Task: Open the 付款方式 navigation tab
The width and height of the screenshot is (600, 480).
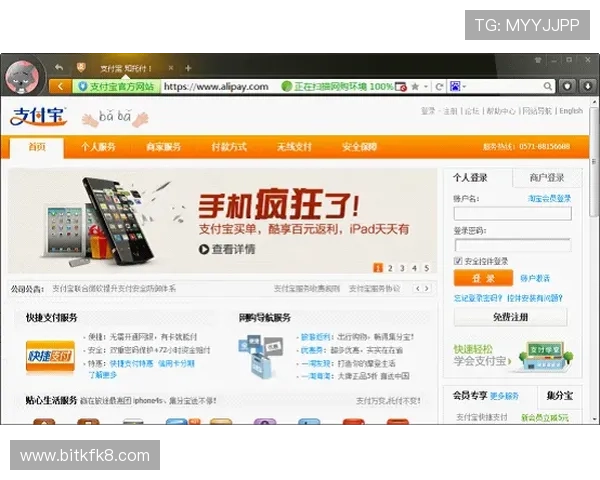Action: tap(229, 147)
